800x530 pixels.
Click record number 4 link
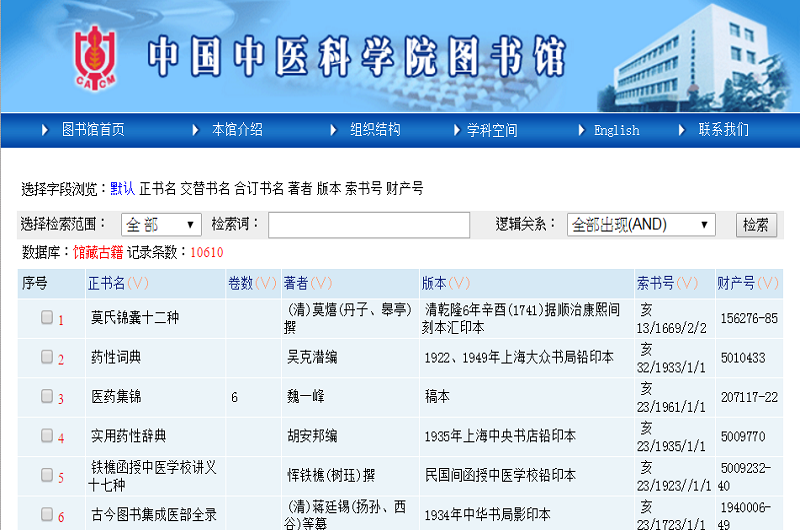tap(61, 438)
